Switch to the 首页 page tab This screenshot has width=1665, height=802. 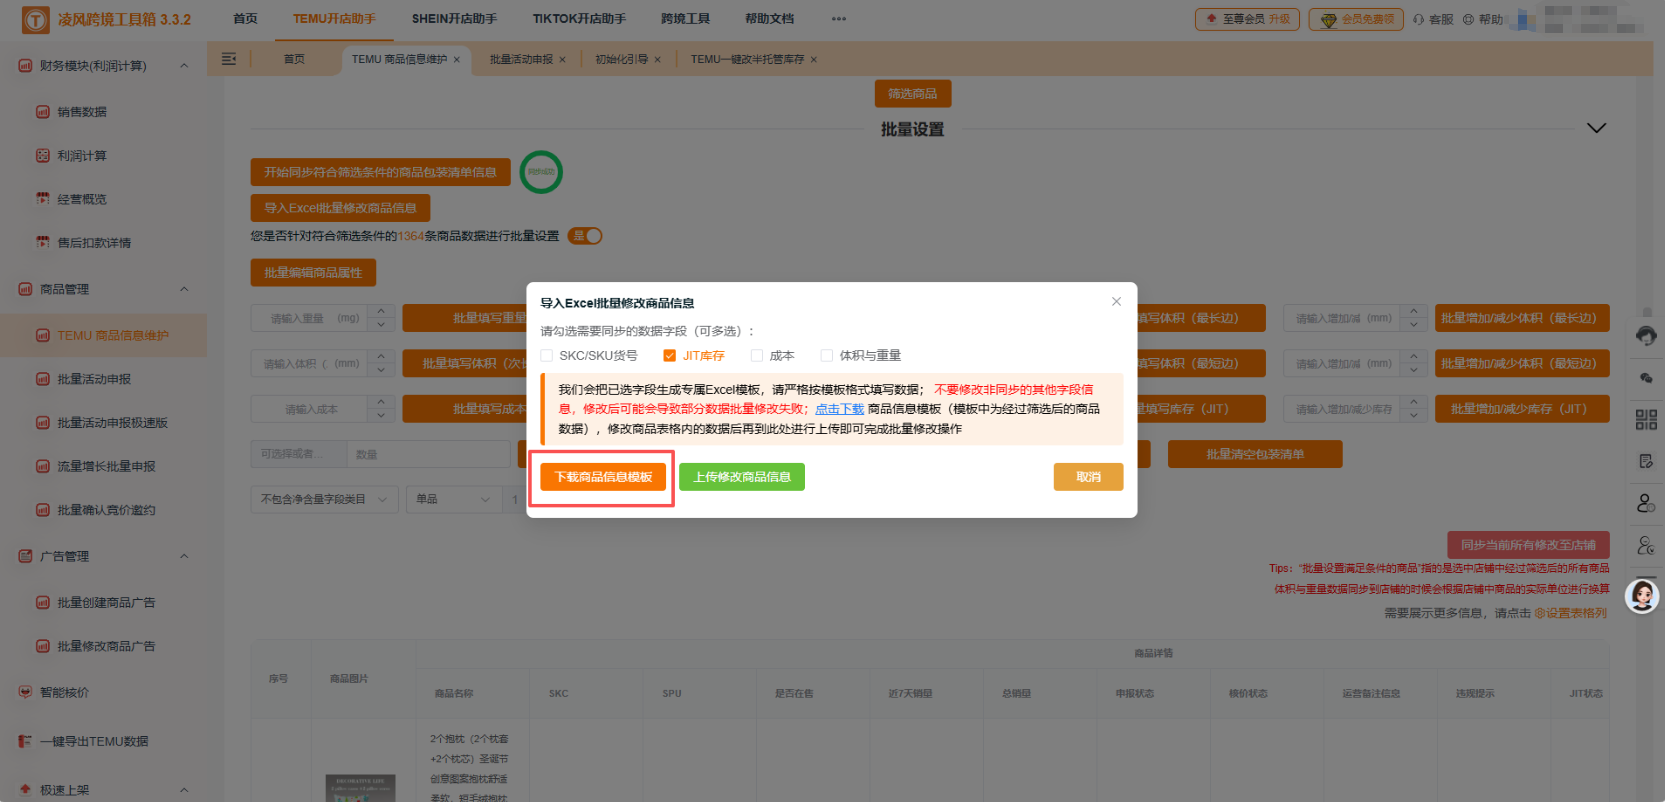click(294, 60)
